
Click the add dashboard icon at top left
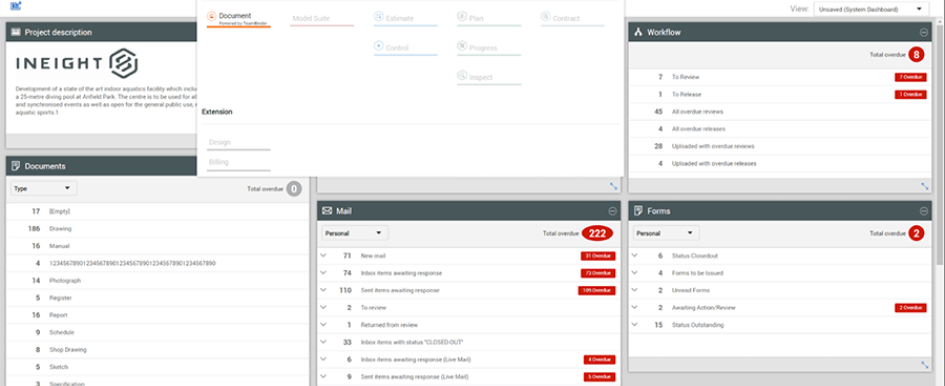pos(16,6)
